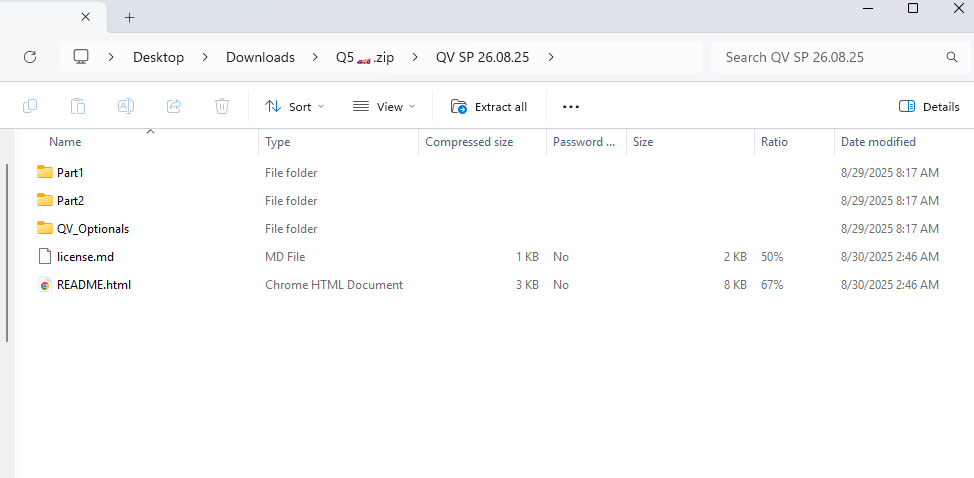Click the Refresh icon

(30, 57)
